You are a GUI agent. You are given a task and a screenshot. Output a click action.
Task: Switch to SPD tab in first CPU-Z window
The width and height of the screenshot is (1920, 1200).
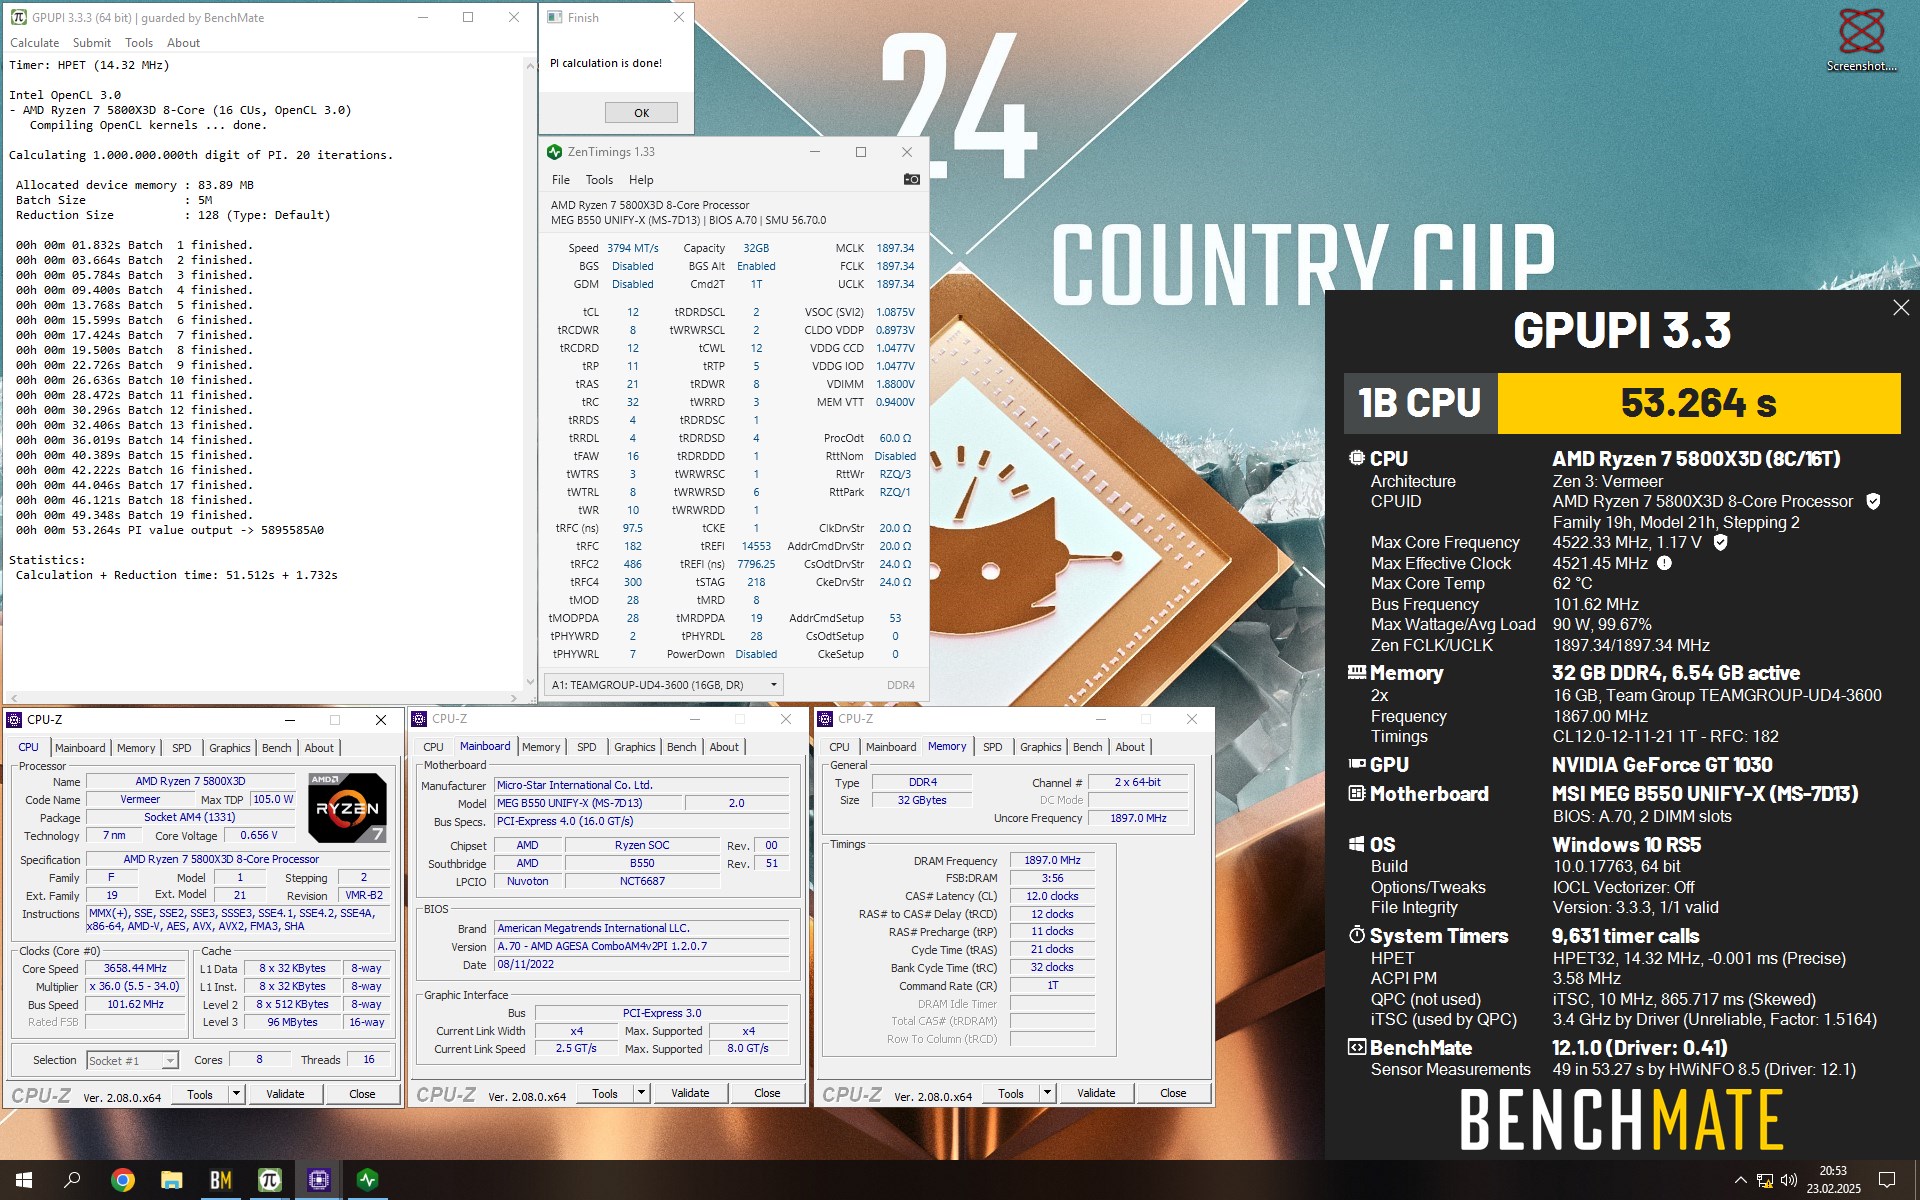pos(181,748)
